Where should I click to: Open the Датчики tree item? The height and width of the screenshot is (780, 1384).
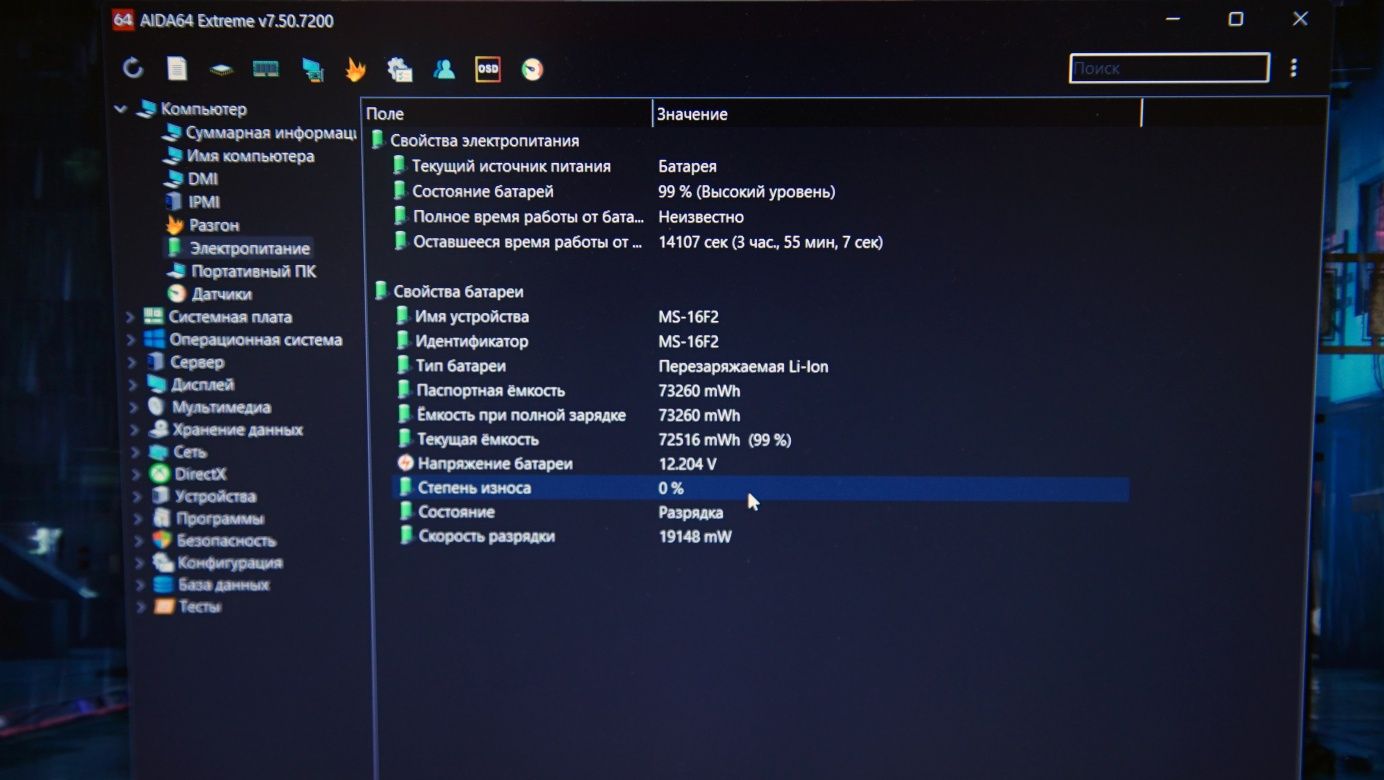click(222, 294)
